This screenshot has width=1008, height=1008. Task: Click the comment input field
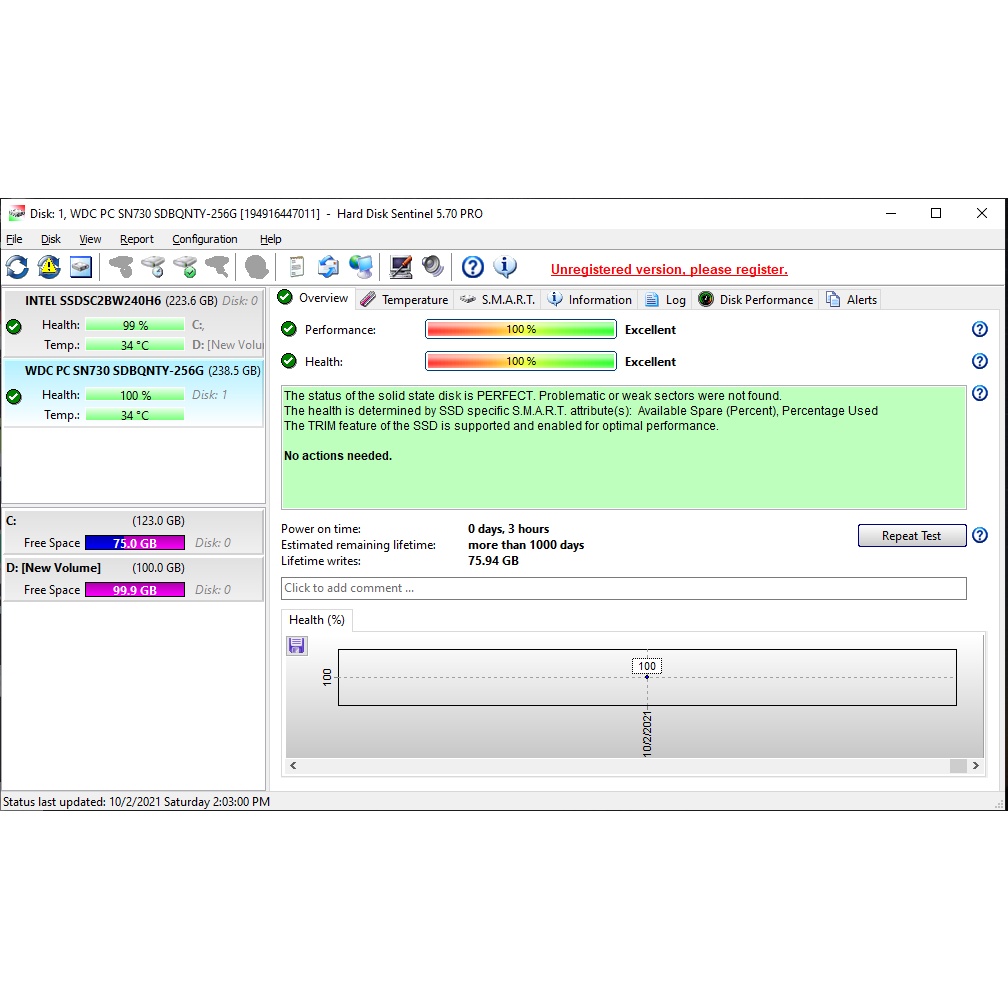(x=623, y=589)
